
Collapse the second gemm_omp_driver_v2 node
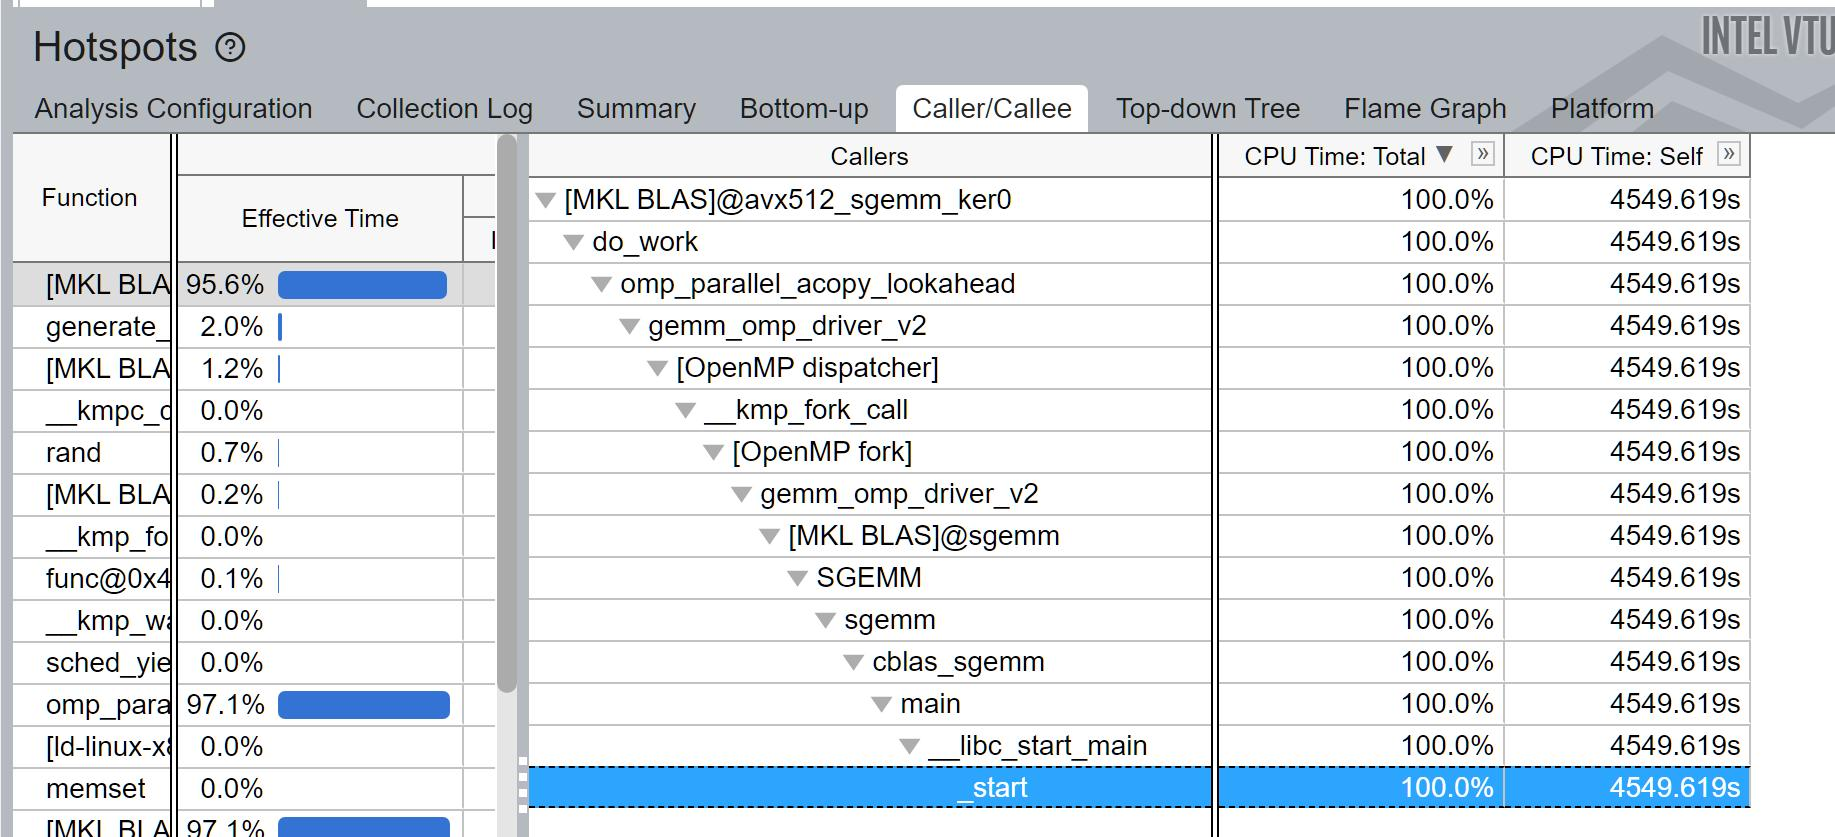(741, 494)
